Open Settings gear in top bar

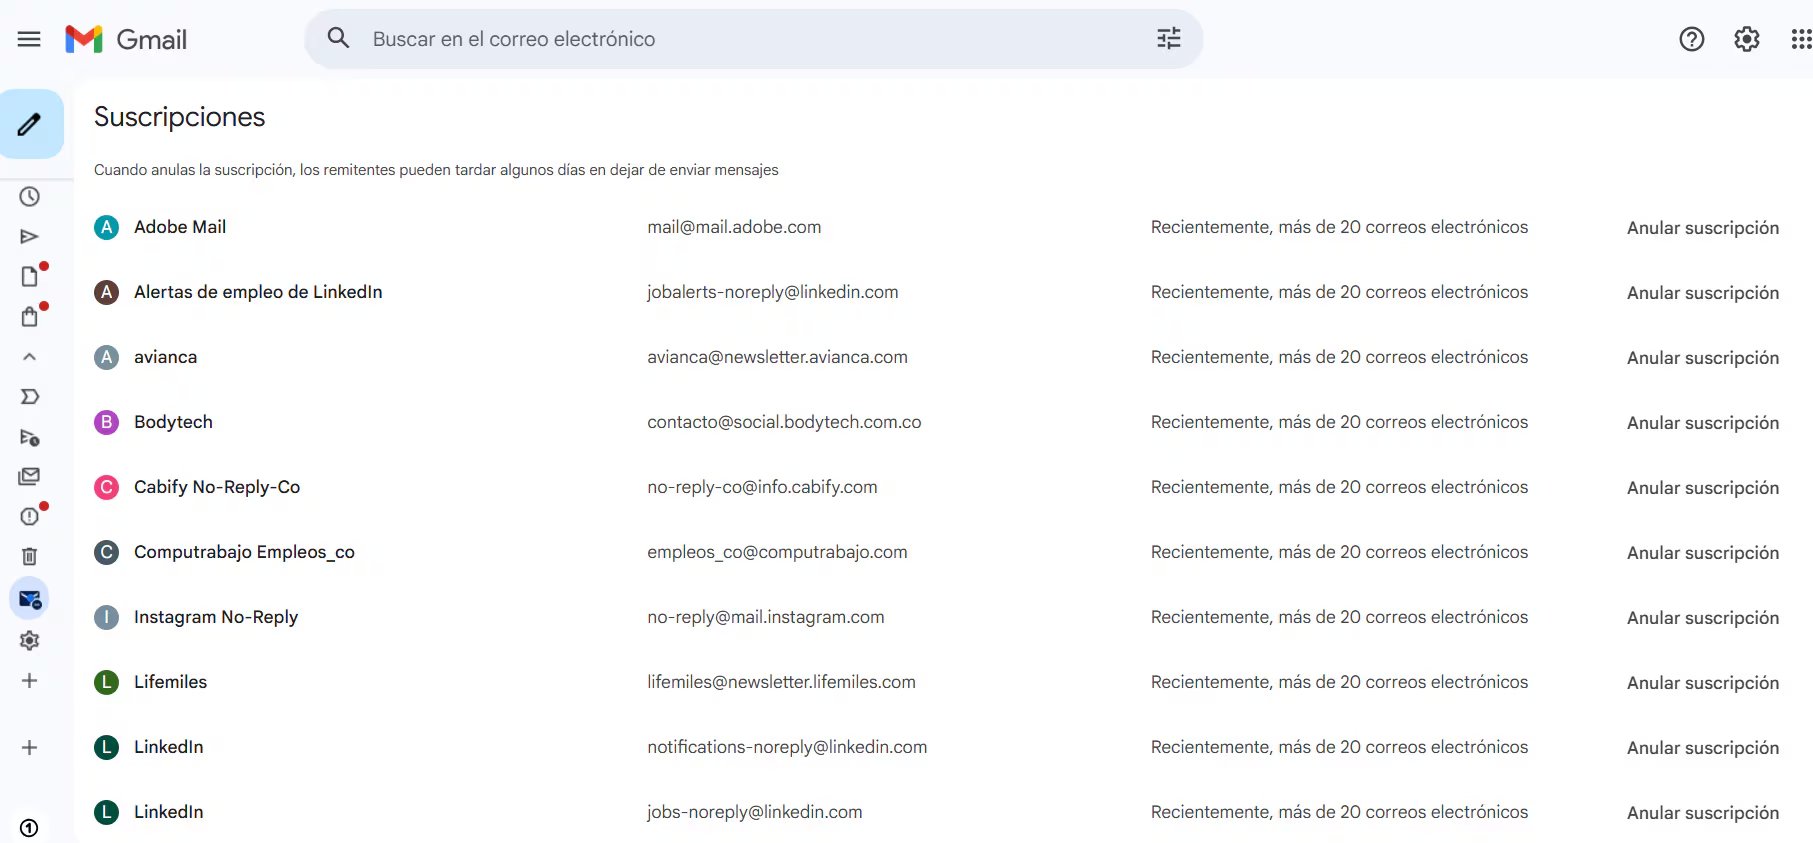[1746, 39]
